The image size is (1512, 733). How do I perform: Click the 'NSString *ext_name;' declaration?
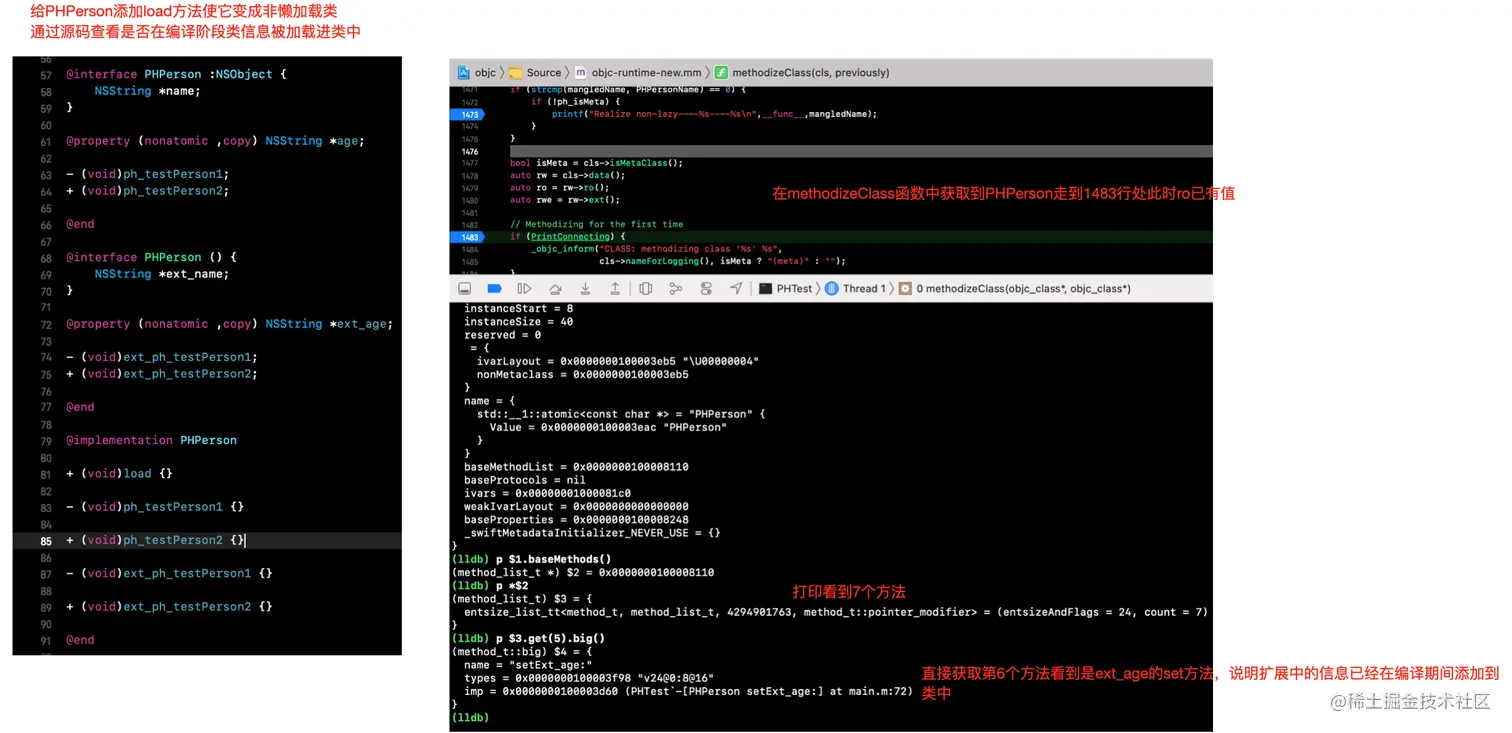tap(162, 274)
